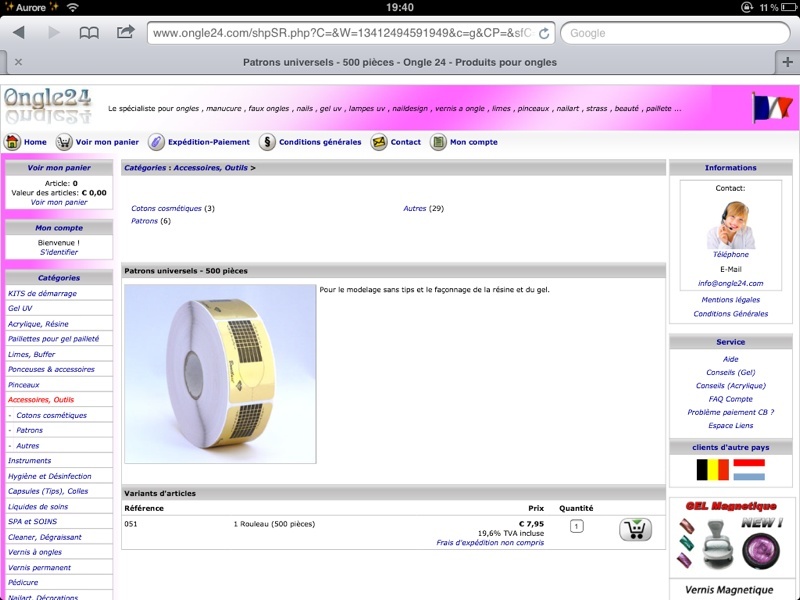Click the Ongle24 logo
Viewport: 800px width, 600px height.
[x=47, y=103]
